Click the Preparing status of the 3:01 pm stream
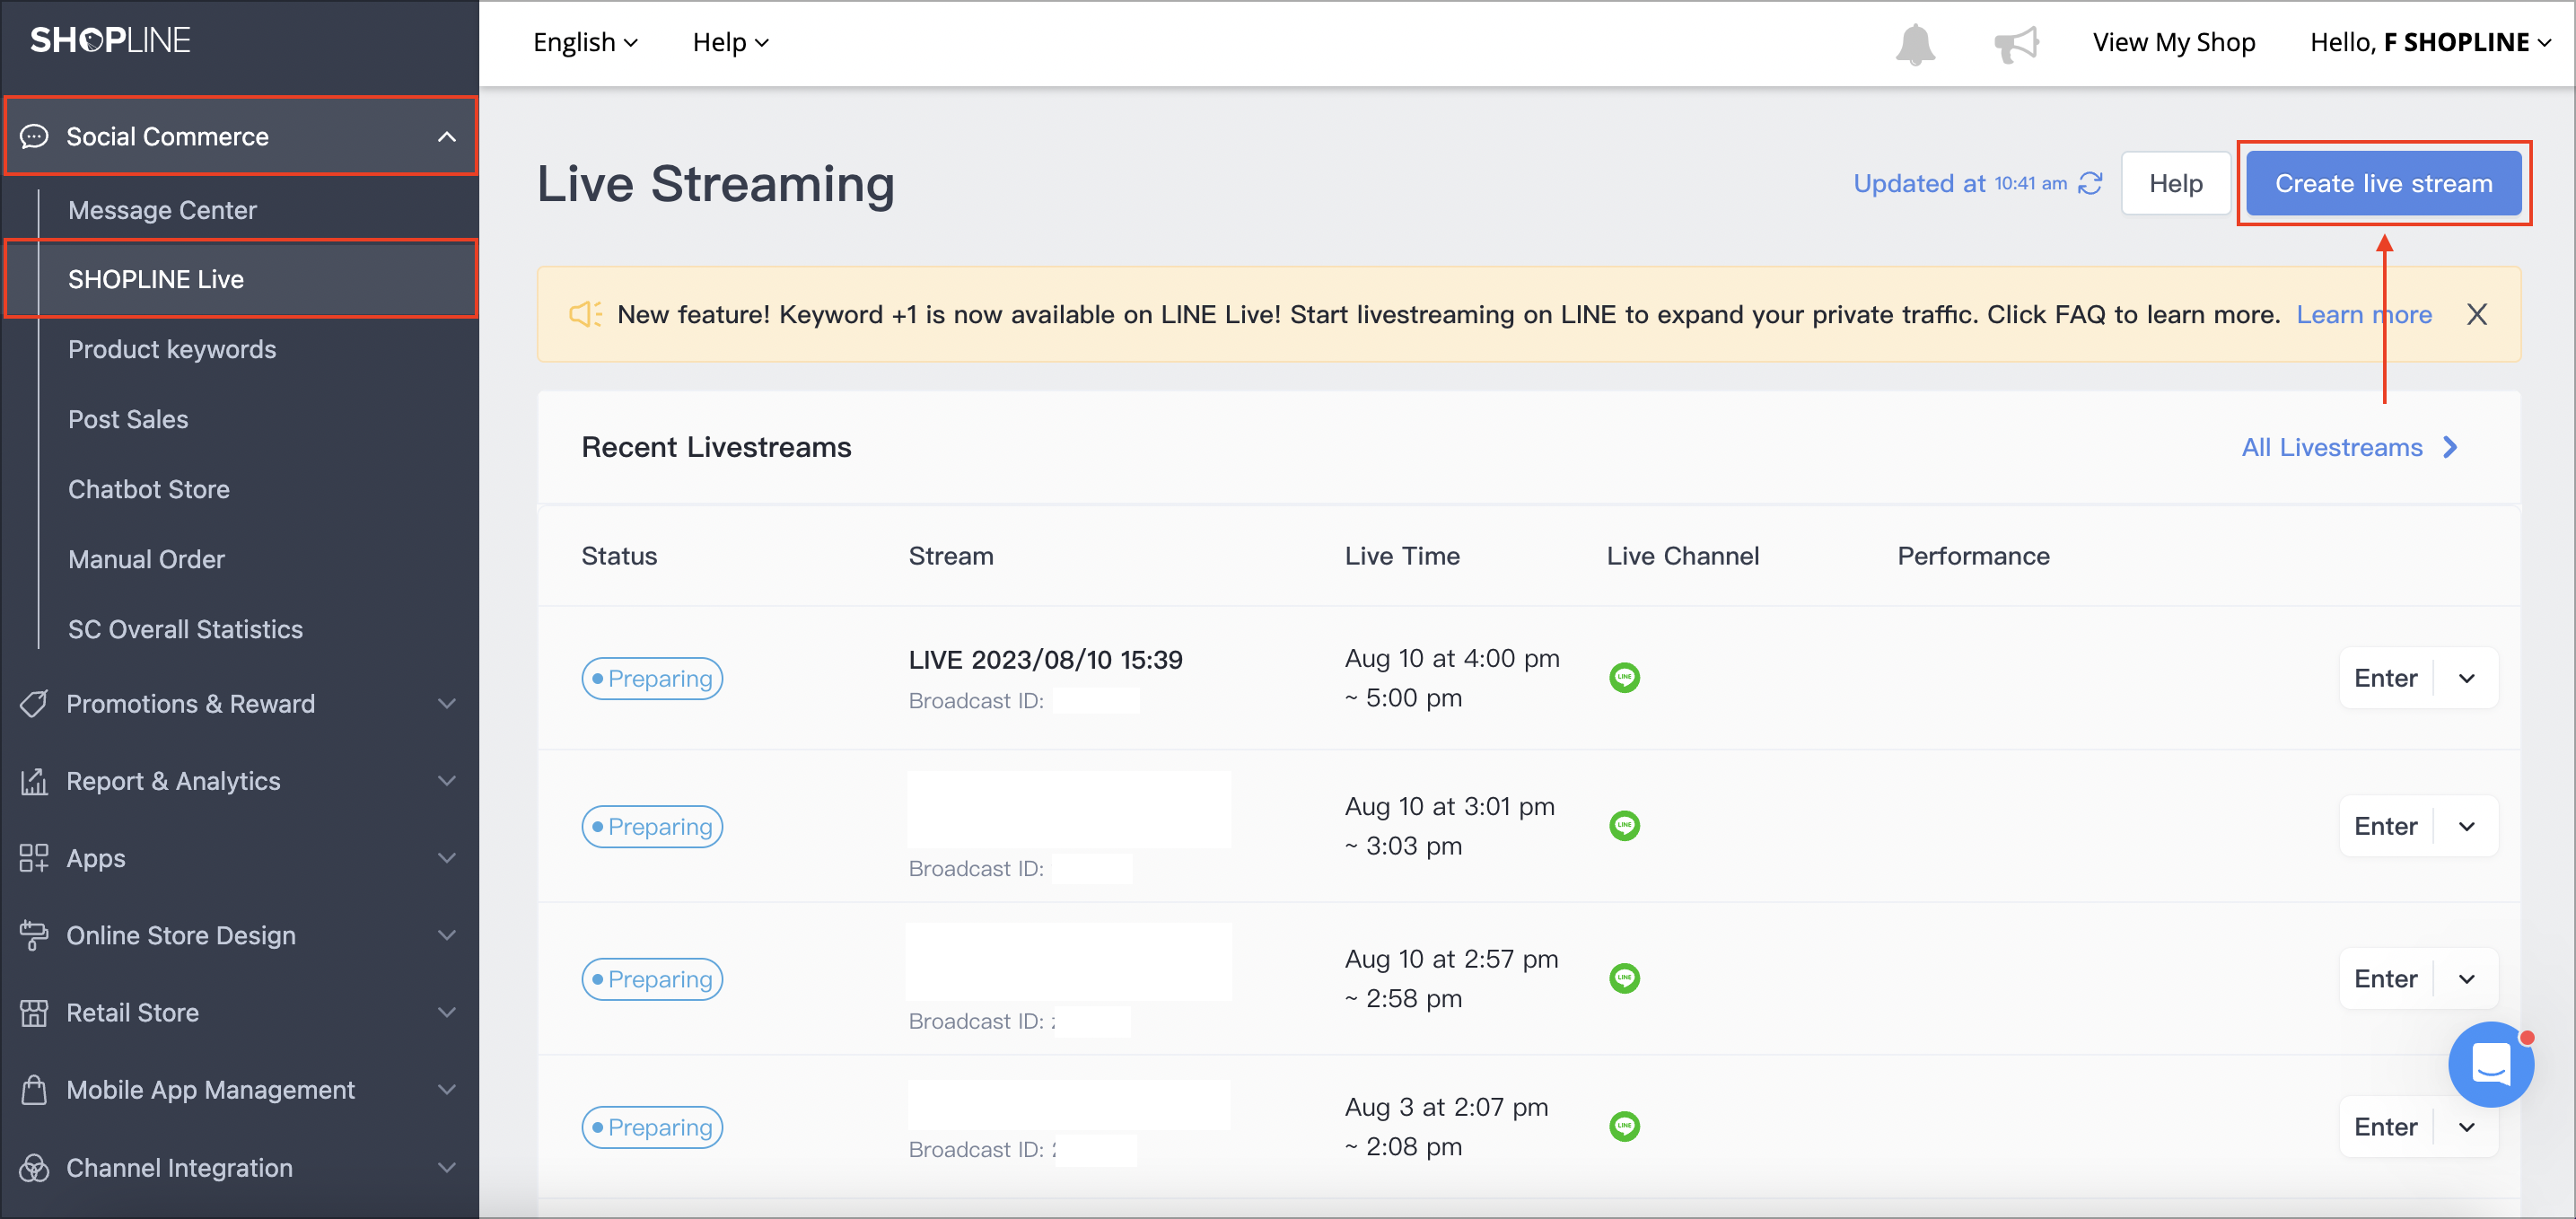This screenshot has height=1219, width=2576. [652, 826]
